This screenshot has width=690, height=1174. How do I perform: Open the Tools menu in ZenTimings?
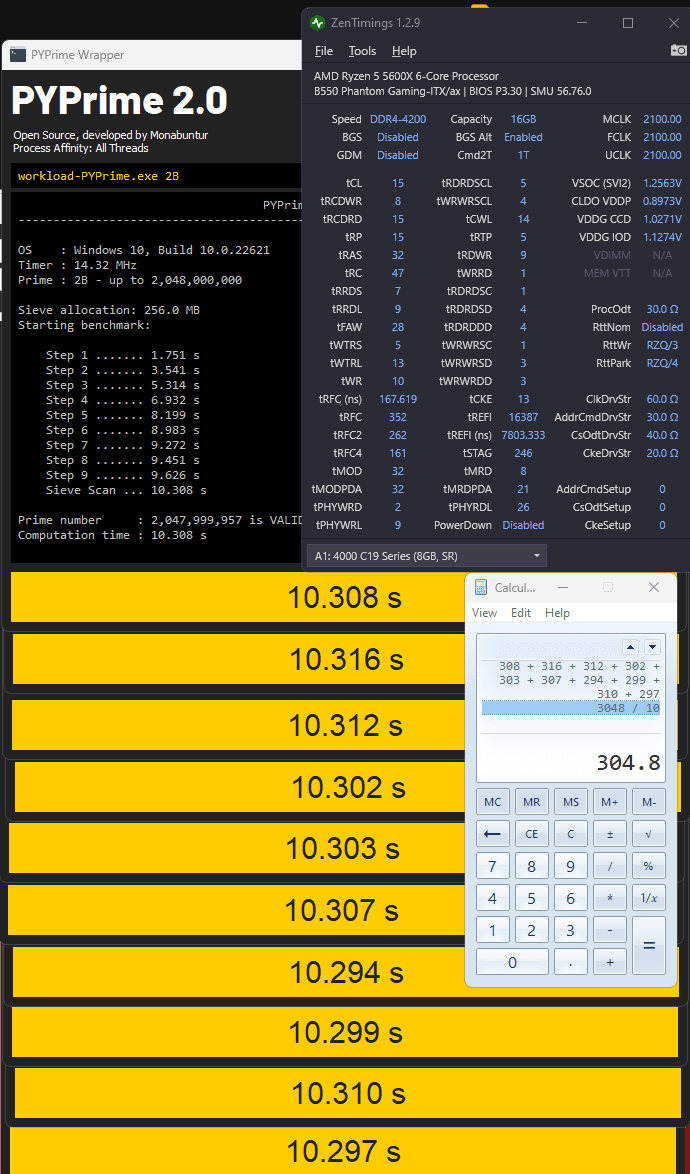[362, 51]
